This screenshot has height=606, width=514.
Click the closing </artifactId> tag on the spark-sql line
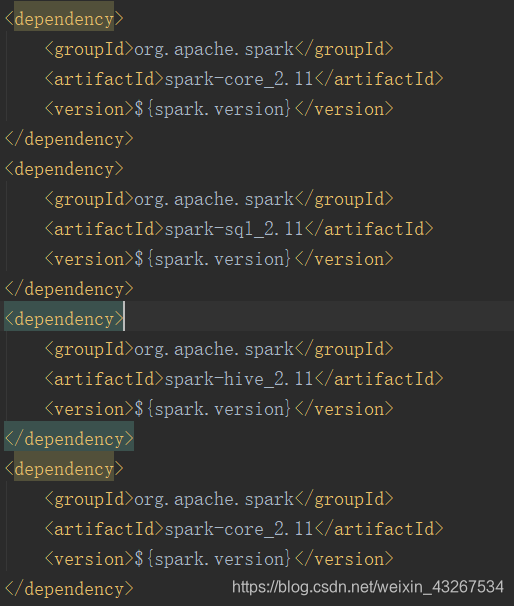tap(369, 229)
